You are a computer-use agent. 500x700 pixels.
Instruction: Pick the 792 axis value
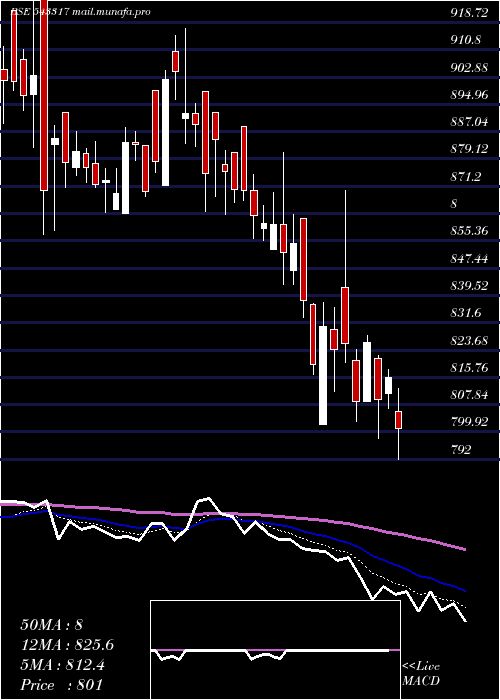tap(460, 450)
